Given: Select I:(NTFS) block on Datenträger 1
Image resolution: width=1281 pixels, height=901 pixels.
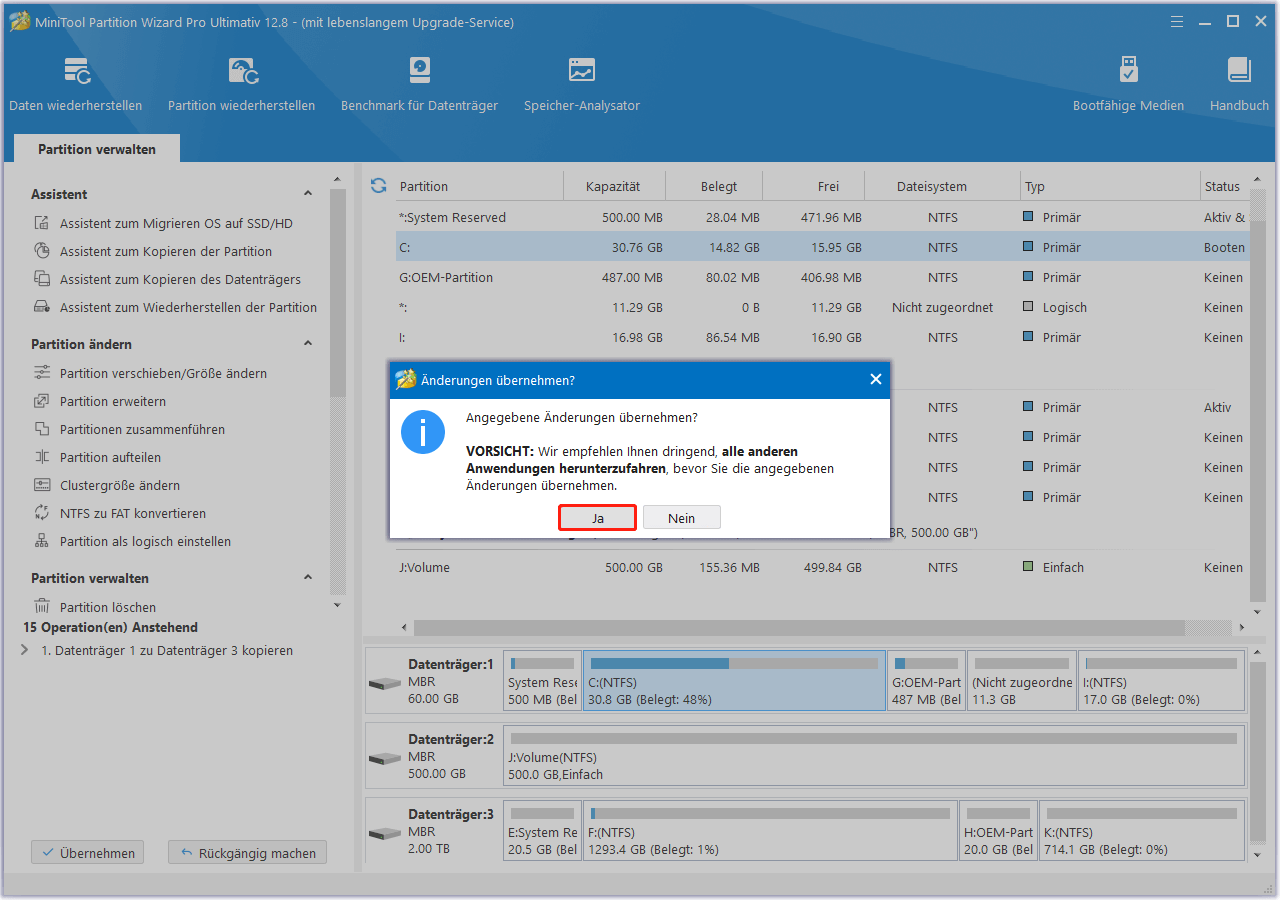Looking at the screenshot, I should [x=1161, y=680].
